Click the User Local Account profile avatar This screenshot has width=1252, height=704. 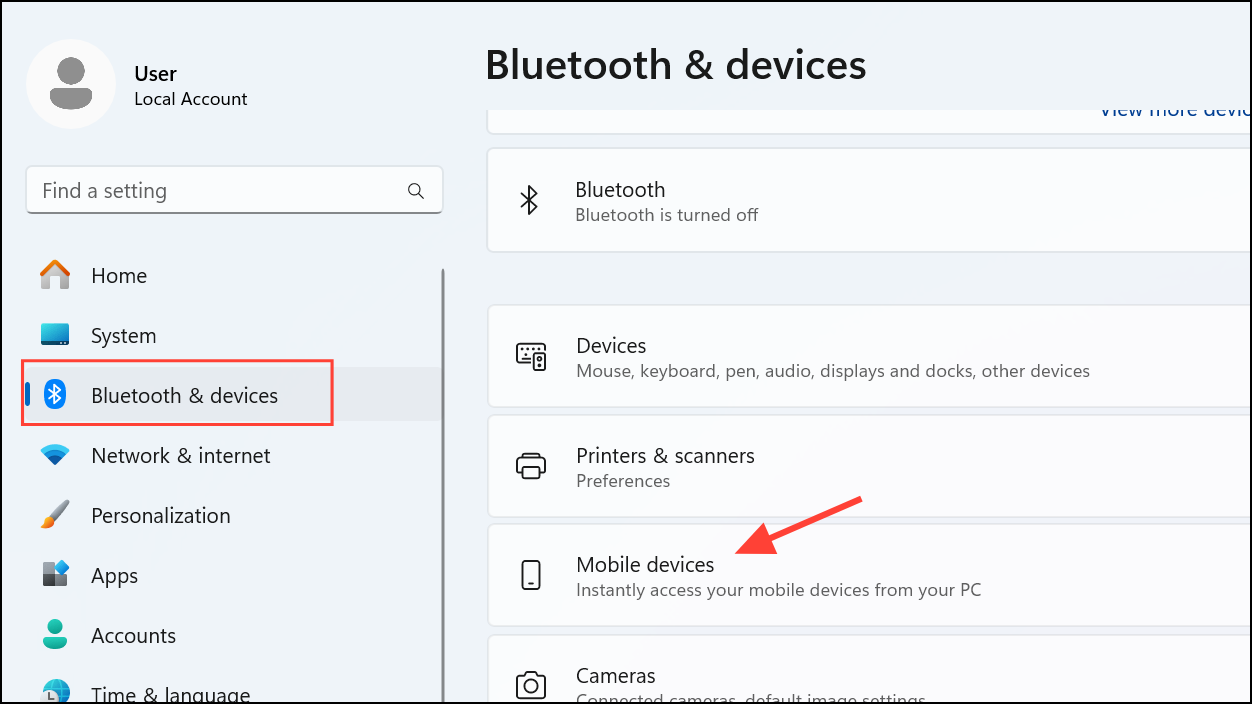click(x=71, y=84)
